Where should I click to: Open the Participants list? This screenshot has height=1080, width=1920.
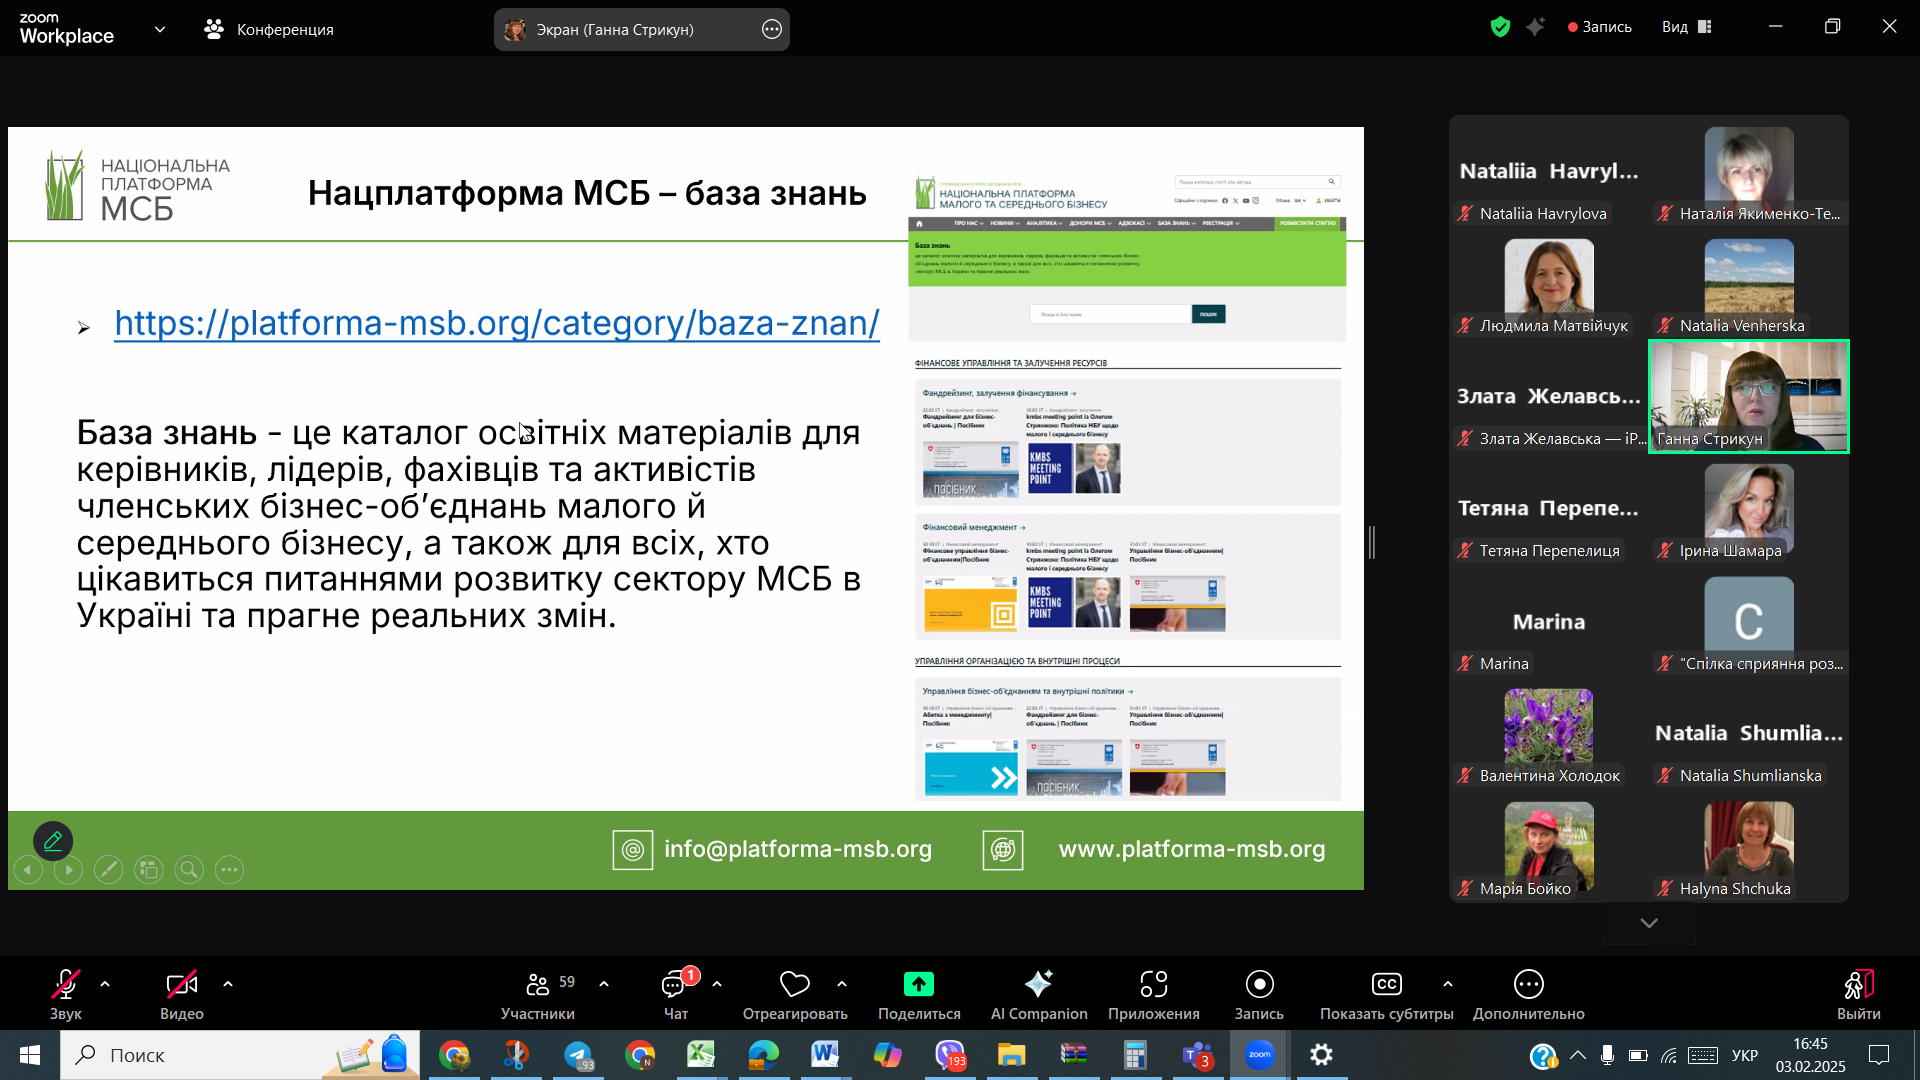click(x=538, y=985)
